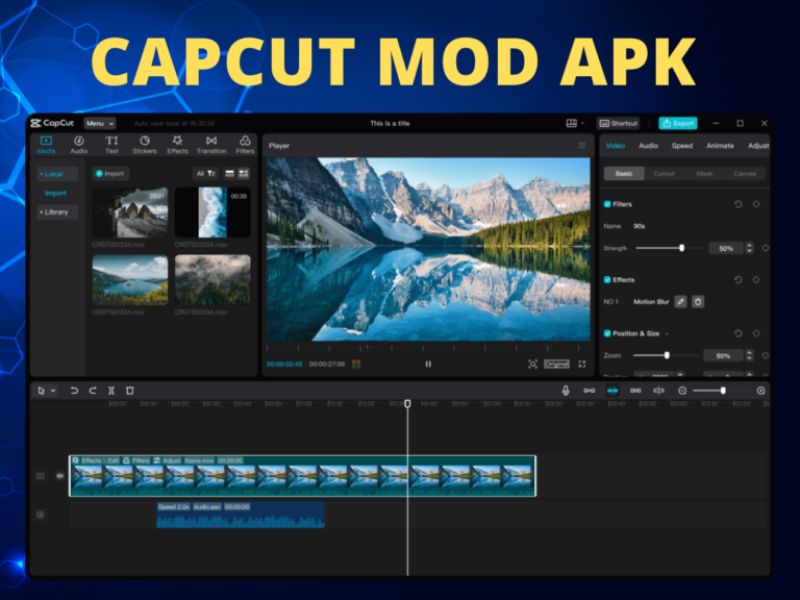The width and height of the screenshot is (800, 600).
Task: Click the Redo arrow in timeline toolbar
Action: (92, 391)
